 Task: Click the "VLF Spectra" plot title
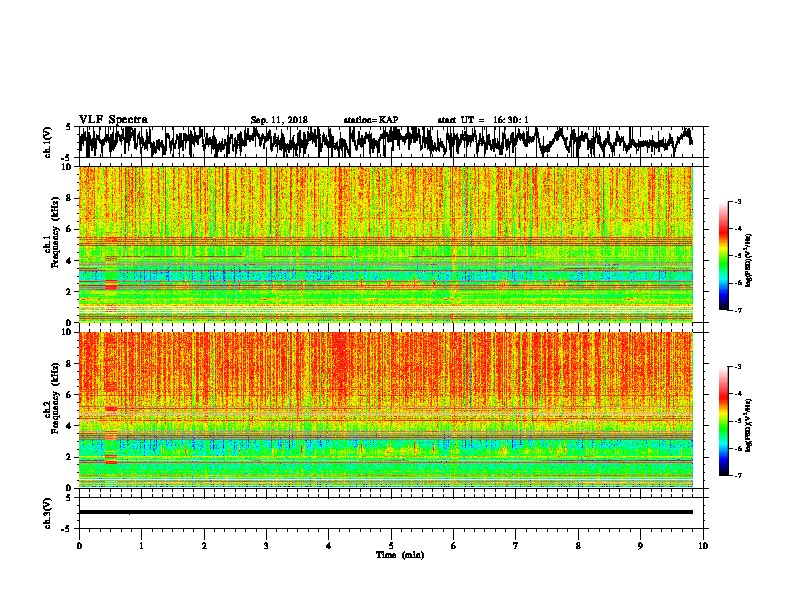tap(113, 120)
